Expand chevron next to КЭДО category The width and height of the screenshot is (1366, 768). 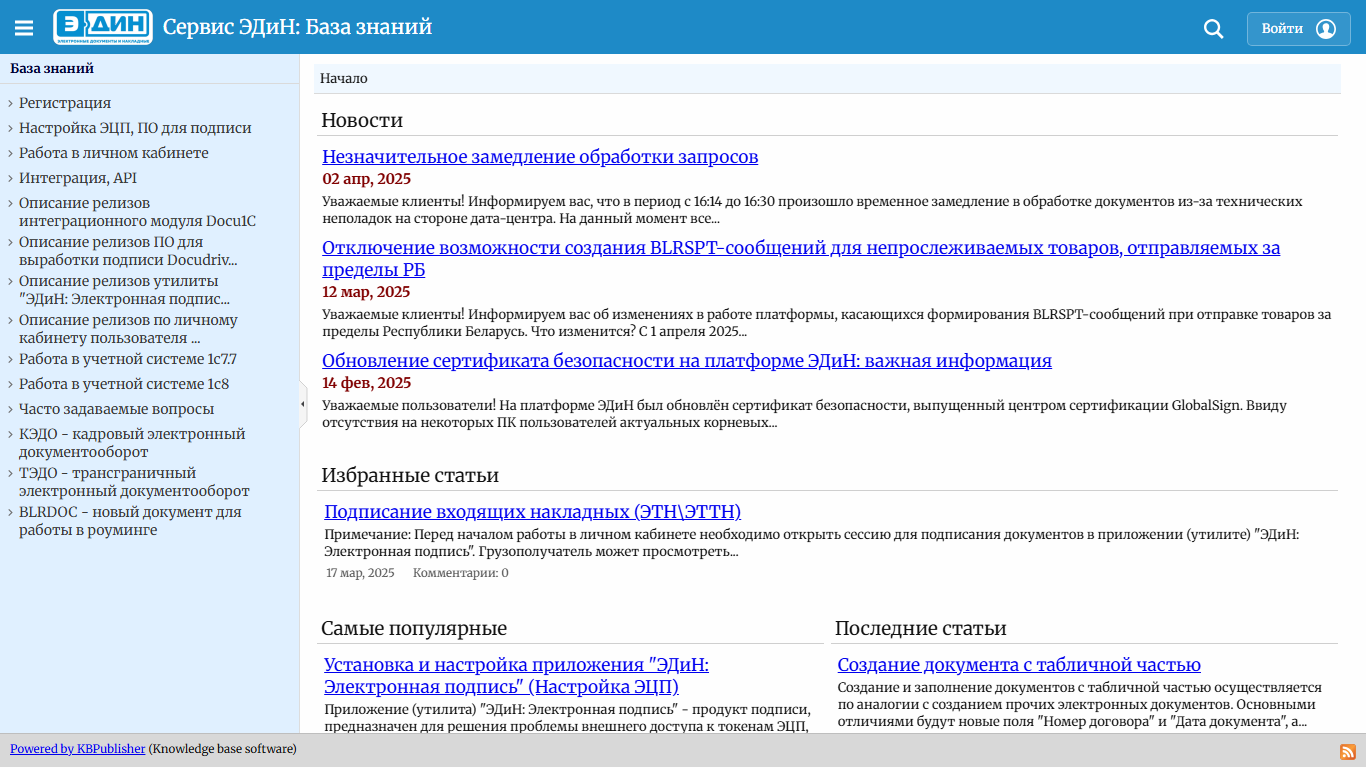click(x=10, y=434)
